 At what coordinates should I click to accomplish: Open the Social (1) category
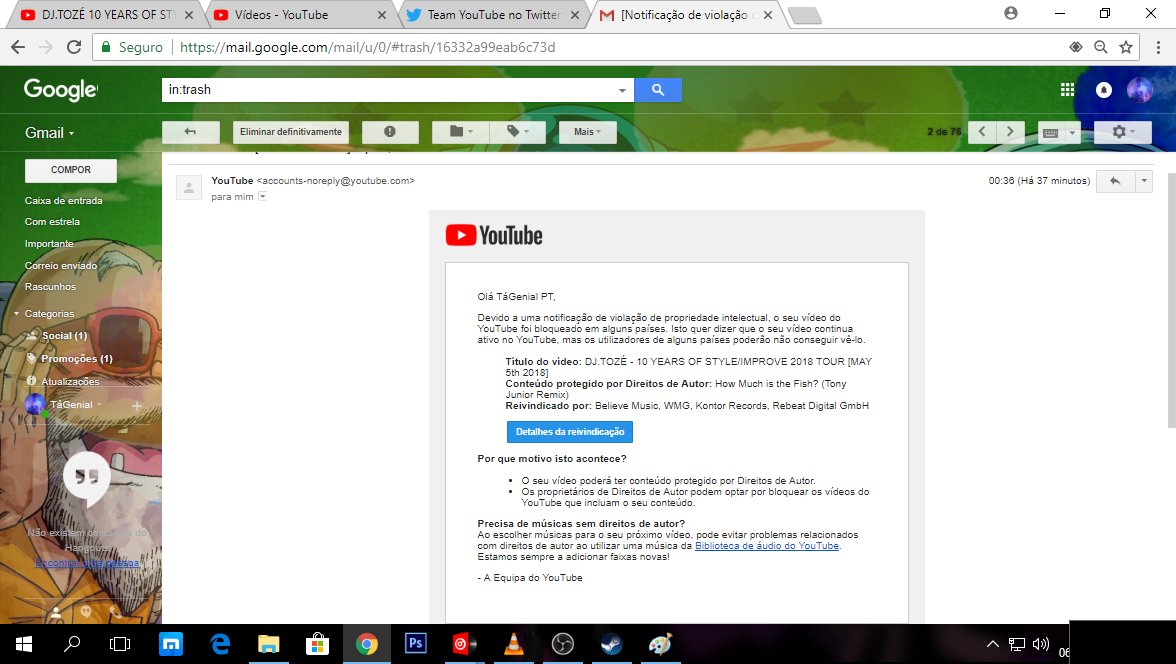pyautogui.click(x=64, y=335)
